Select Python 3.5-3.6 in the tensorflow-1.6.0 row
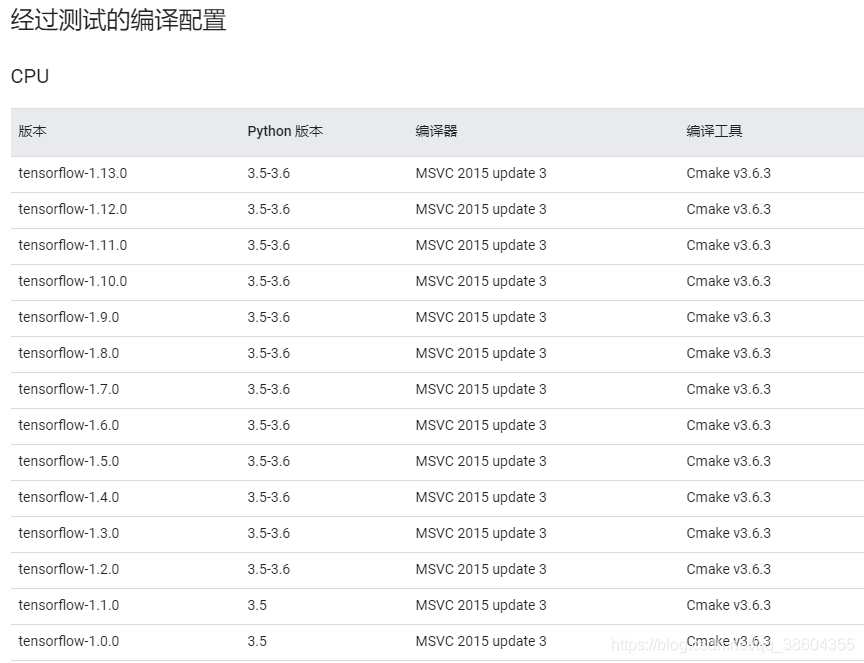The height and width of the screenshot is (663, 864). (x=268, y=425)
